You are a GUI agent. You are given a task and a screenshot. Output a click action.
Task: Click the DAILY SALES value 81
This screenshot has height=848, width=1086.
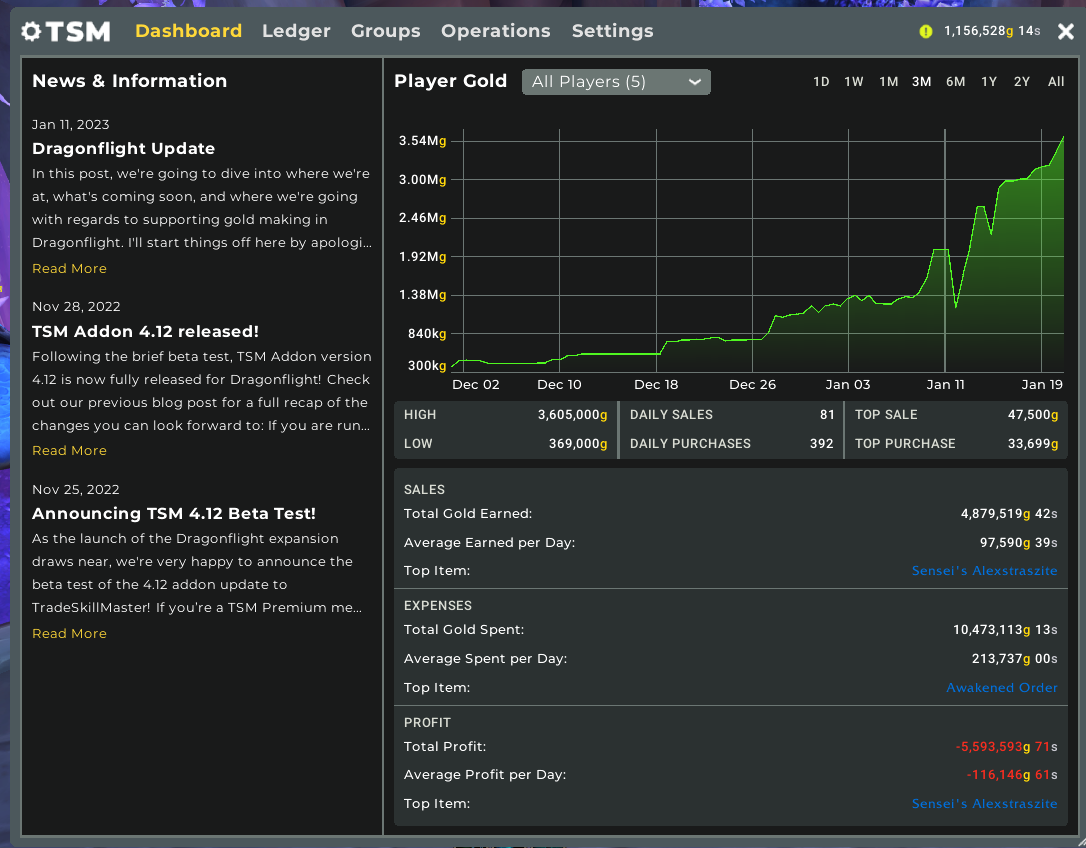pos(827,415)
